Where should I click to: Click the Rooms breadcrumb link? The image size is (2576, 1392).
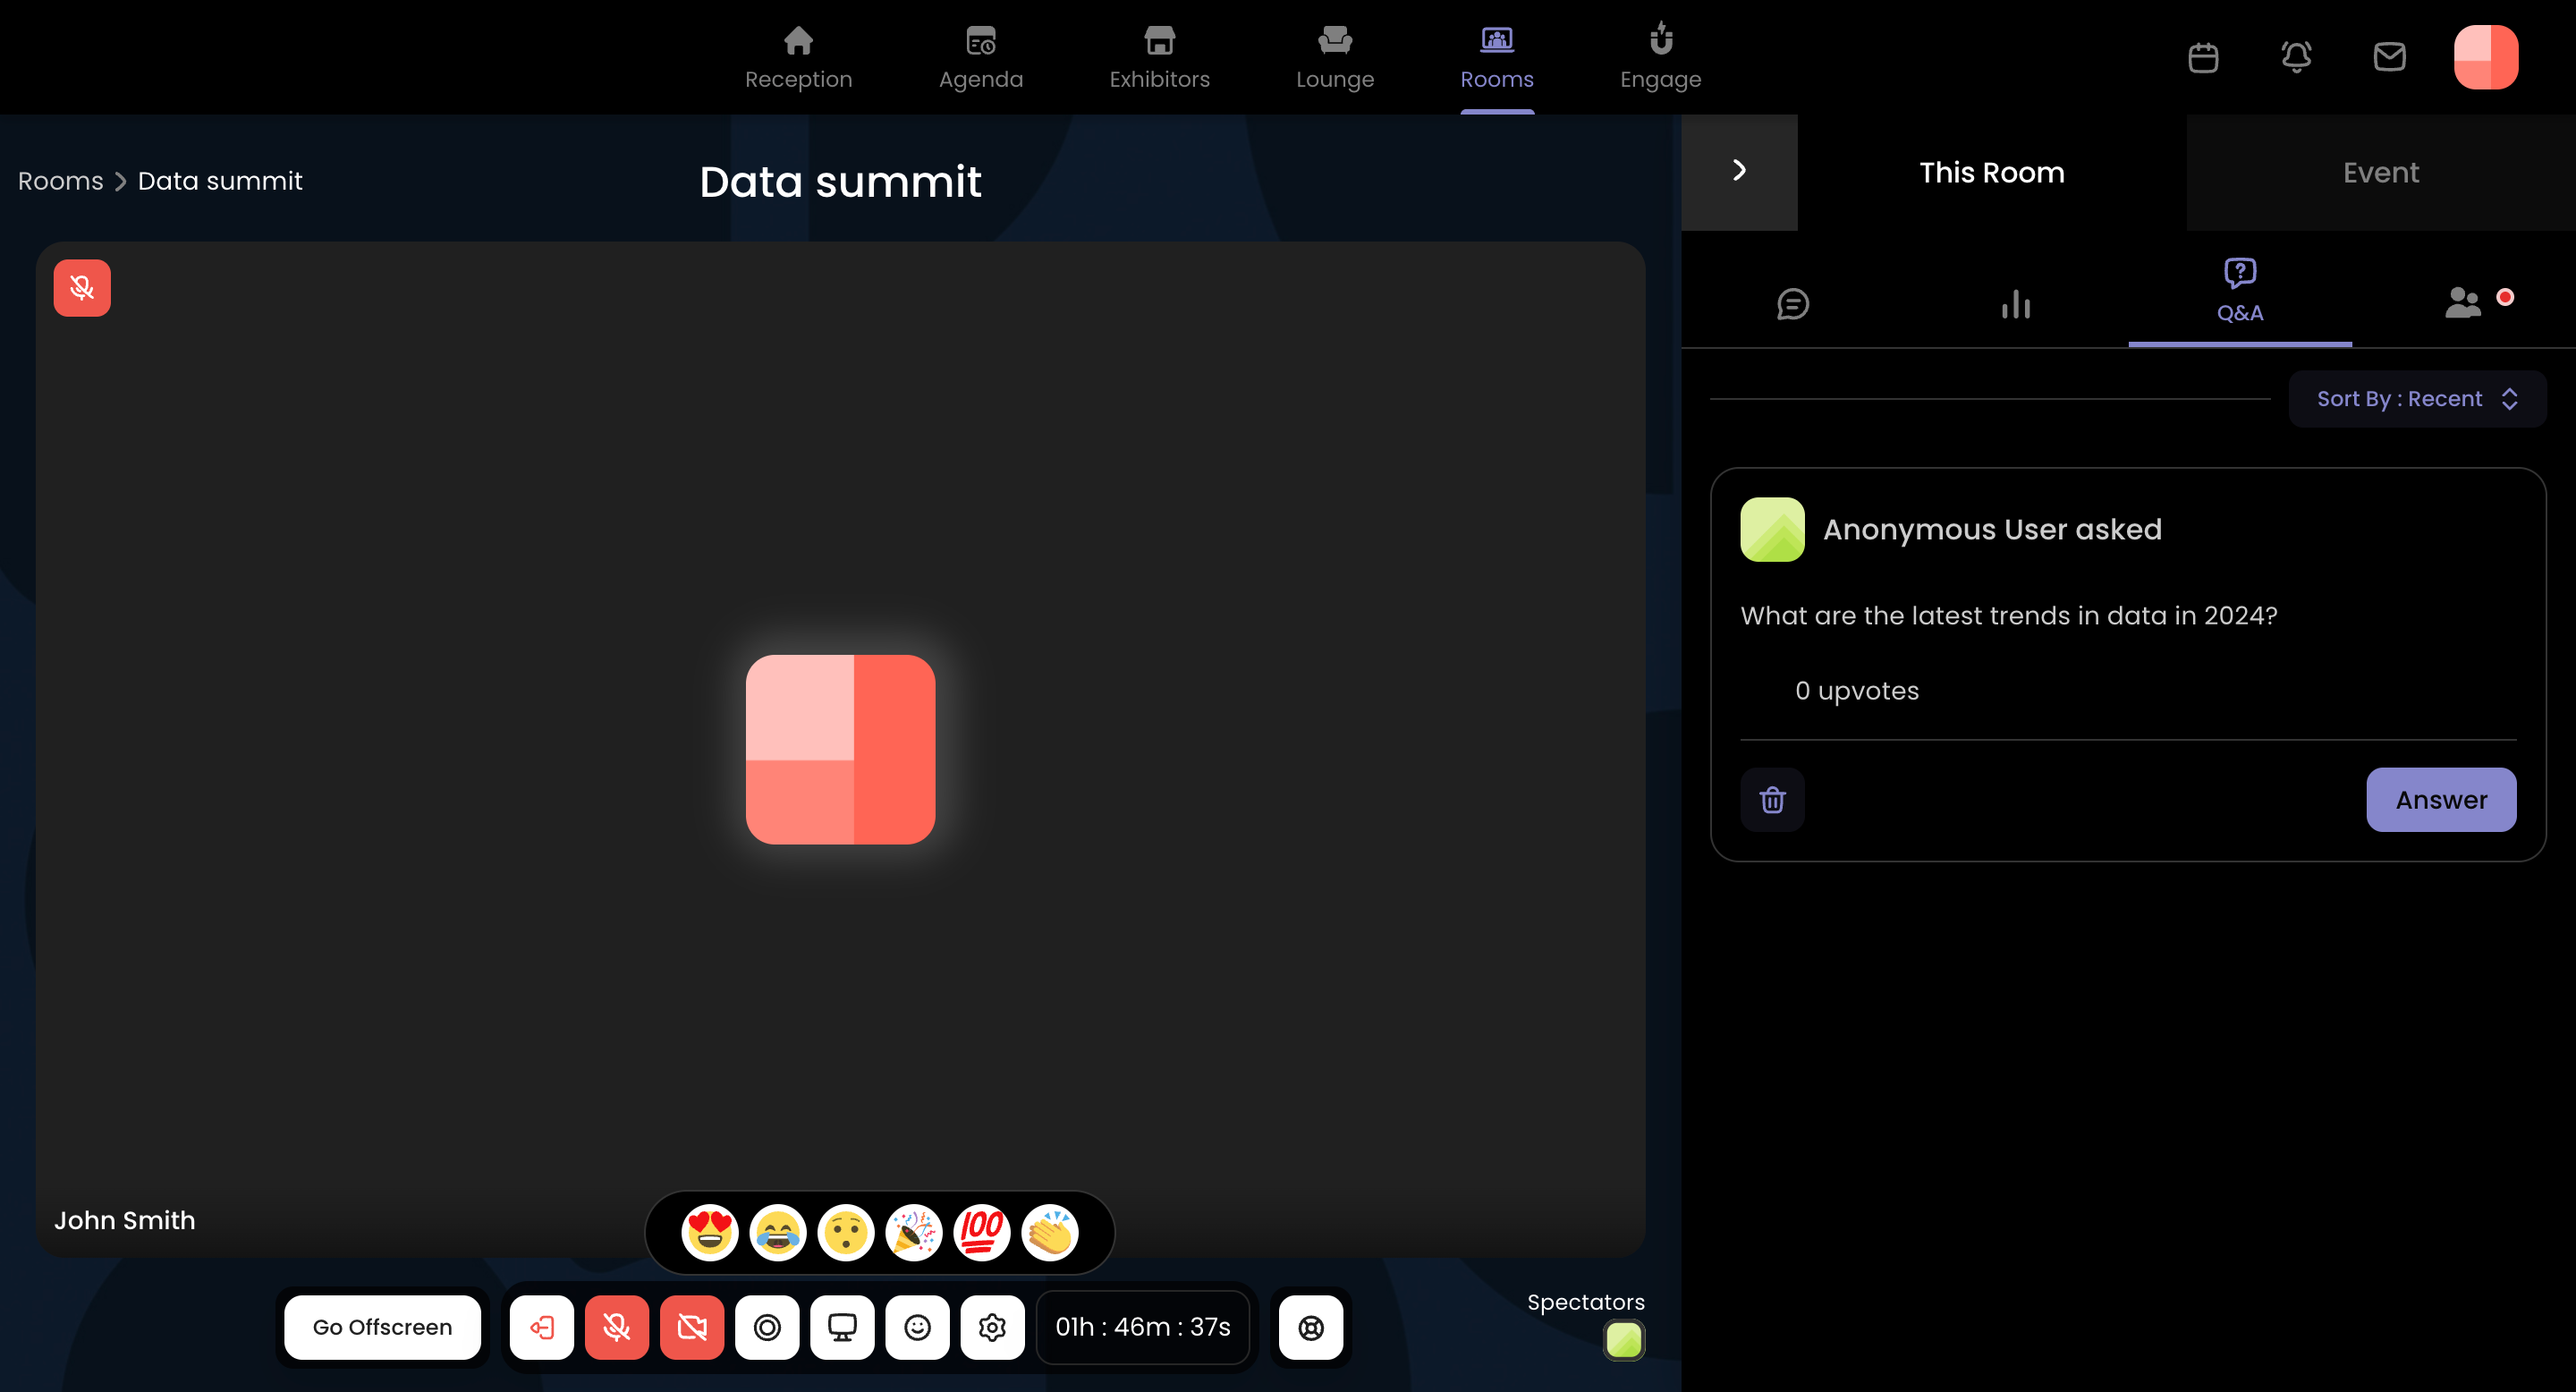60,181
